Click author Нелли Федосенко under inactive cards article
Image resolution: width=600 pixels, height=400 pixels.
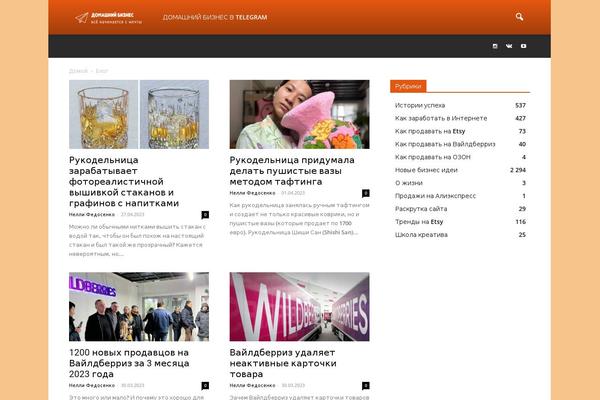pyautogui.click(x=252, y=385)
